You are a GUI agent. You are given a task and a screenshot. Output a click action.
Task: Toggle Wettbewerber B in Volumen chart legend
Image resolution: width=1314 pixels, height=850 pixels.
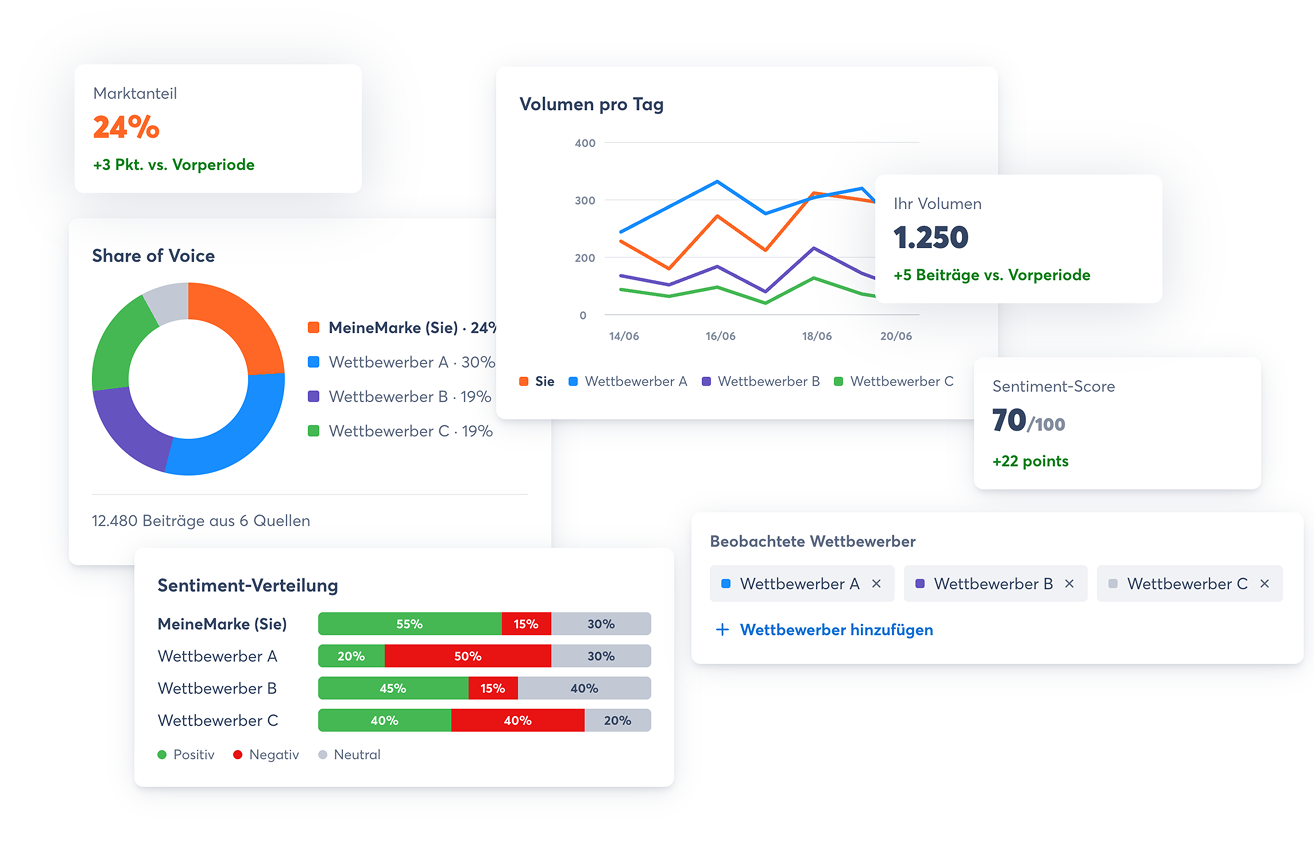761,381
